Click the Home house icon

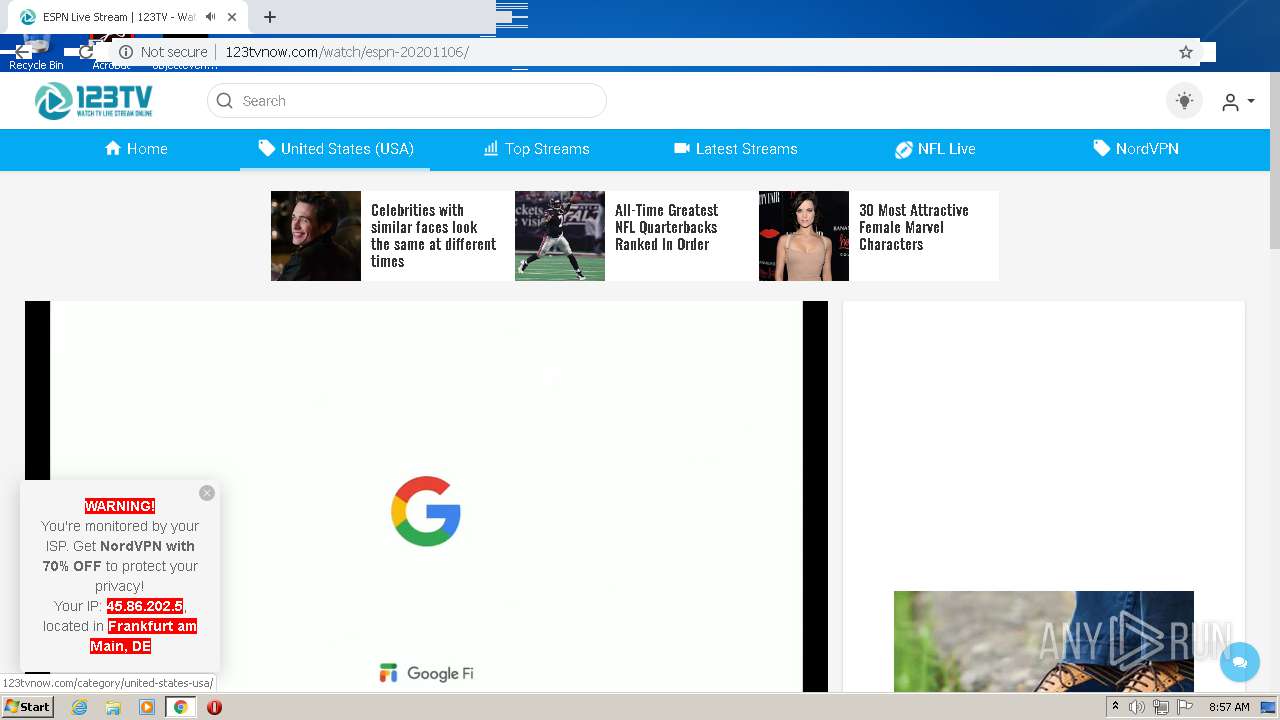pyautogui.click(x=113, y=148)
